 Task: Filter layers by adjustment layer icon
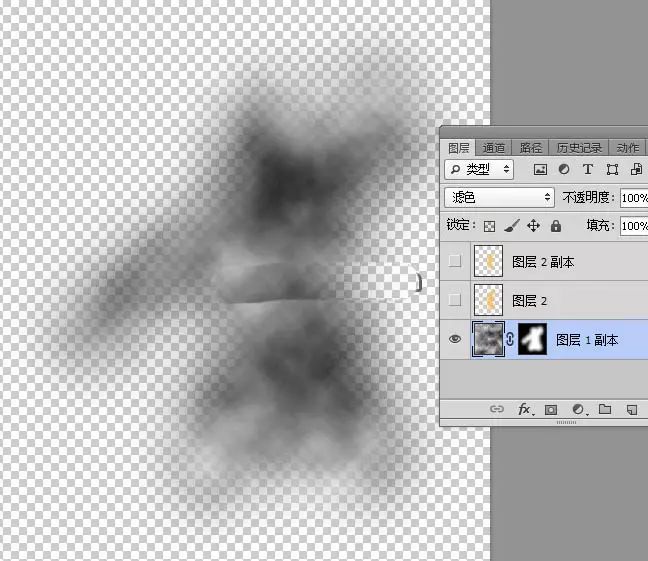point(564,169)
